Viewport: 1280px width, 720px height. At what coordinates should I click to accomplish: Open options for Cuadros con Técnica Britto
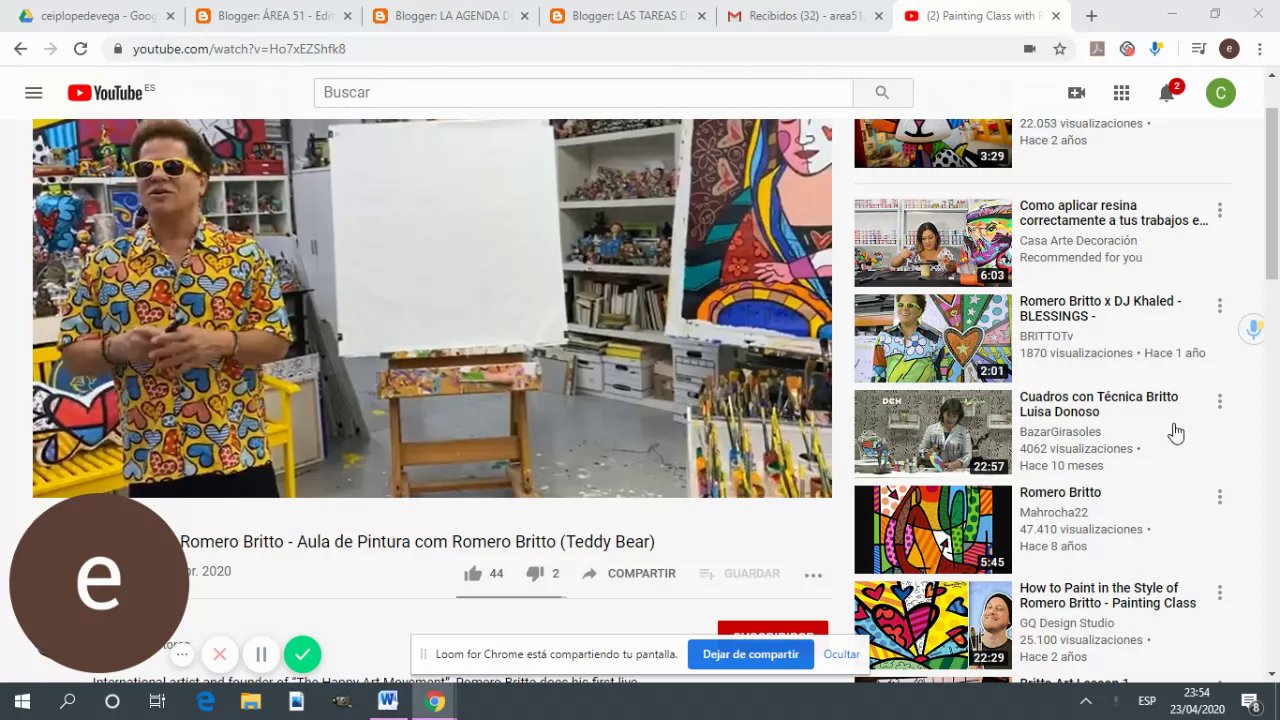(1219, 402)
